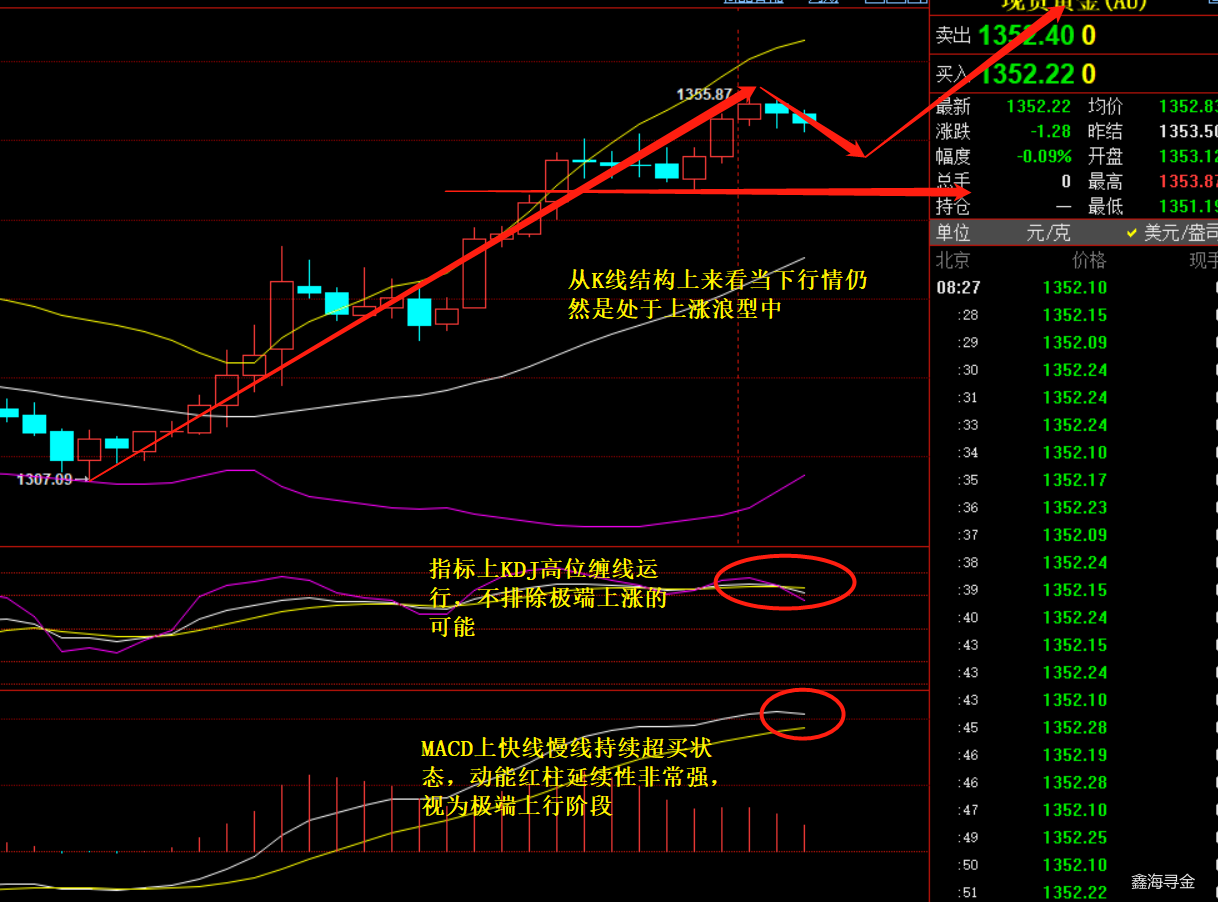Select the :36 tick row priced 1352.23
This screenshot has height=902, width=1218.
[1074, 507]
